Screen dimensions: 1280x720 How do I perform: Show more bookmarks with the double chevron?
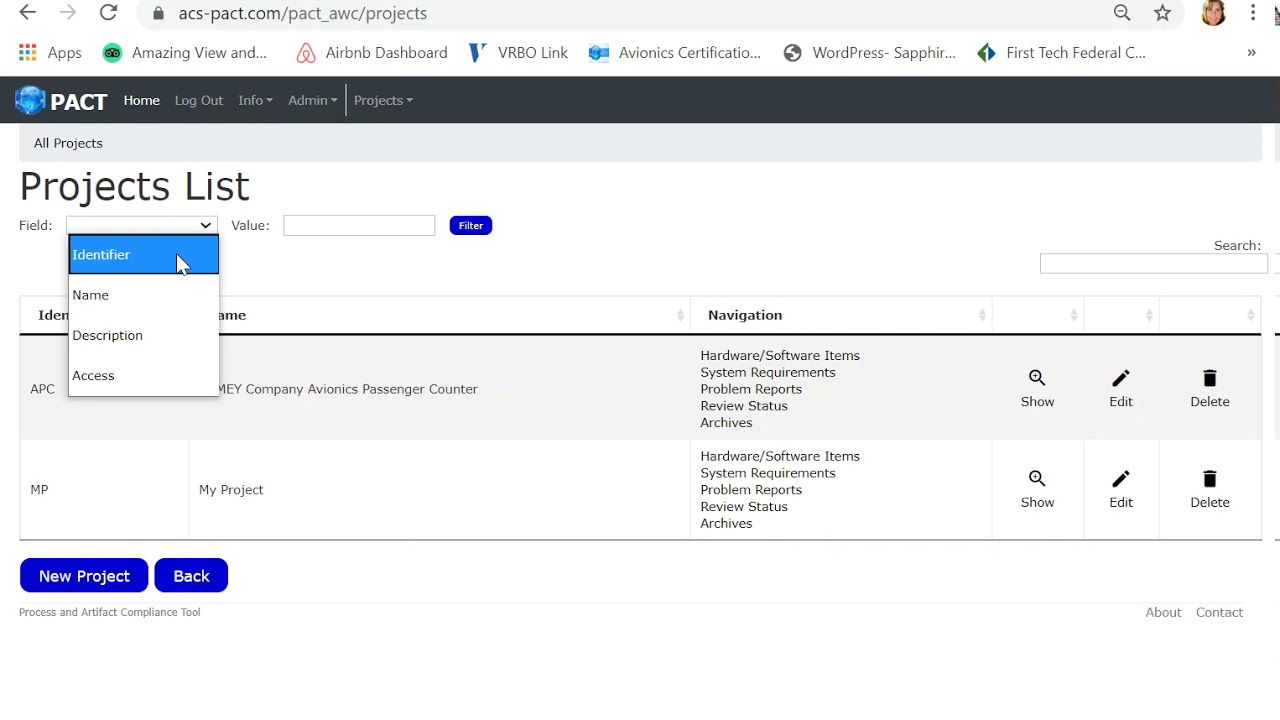pos(1251,53)
